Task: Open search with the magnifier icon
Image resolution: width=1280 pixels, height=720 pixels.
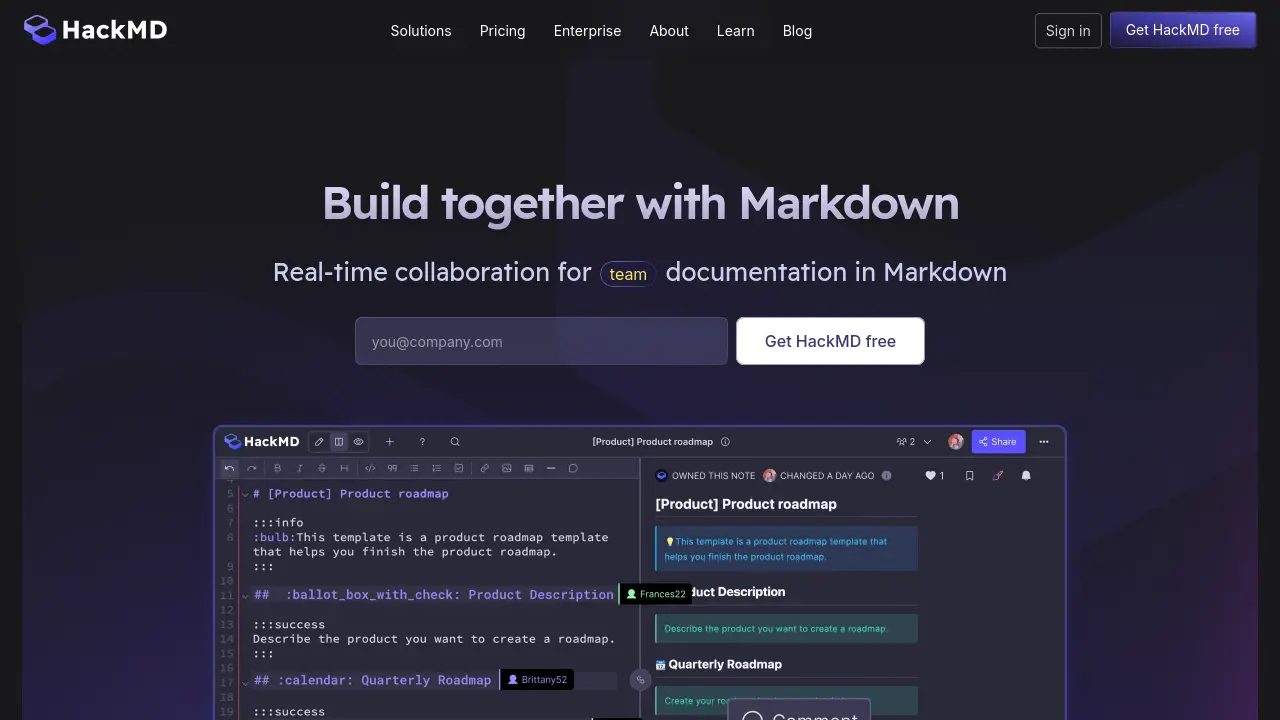Action: click(x=455, y=442)
